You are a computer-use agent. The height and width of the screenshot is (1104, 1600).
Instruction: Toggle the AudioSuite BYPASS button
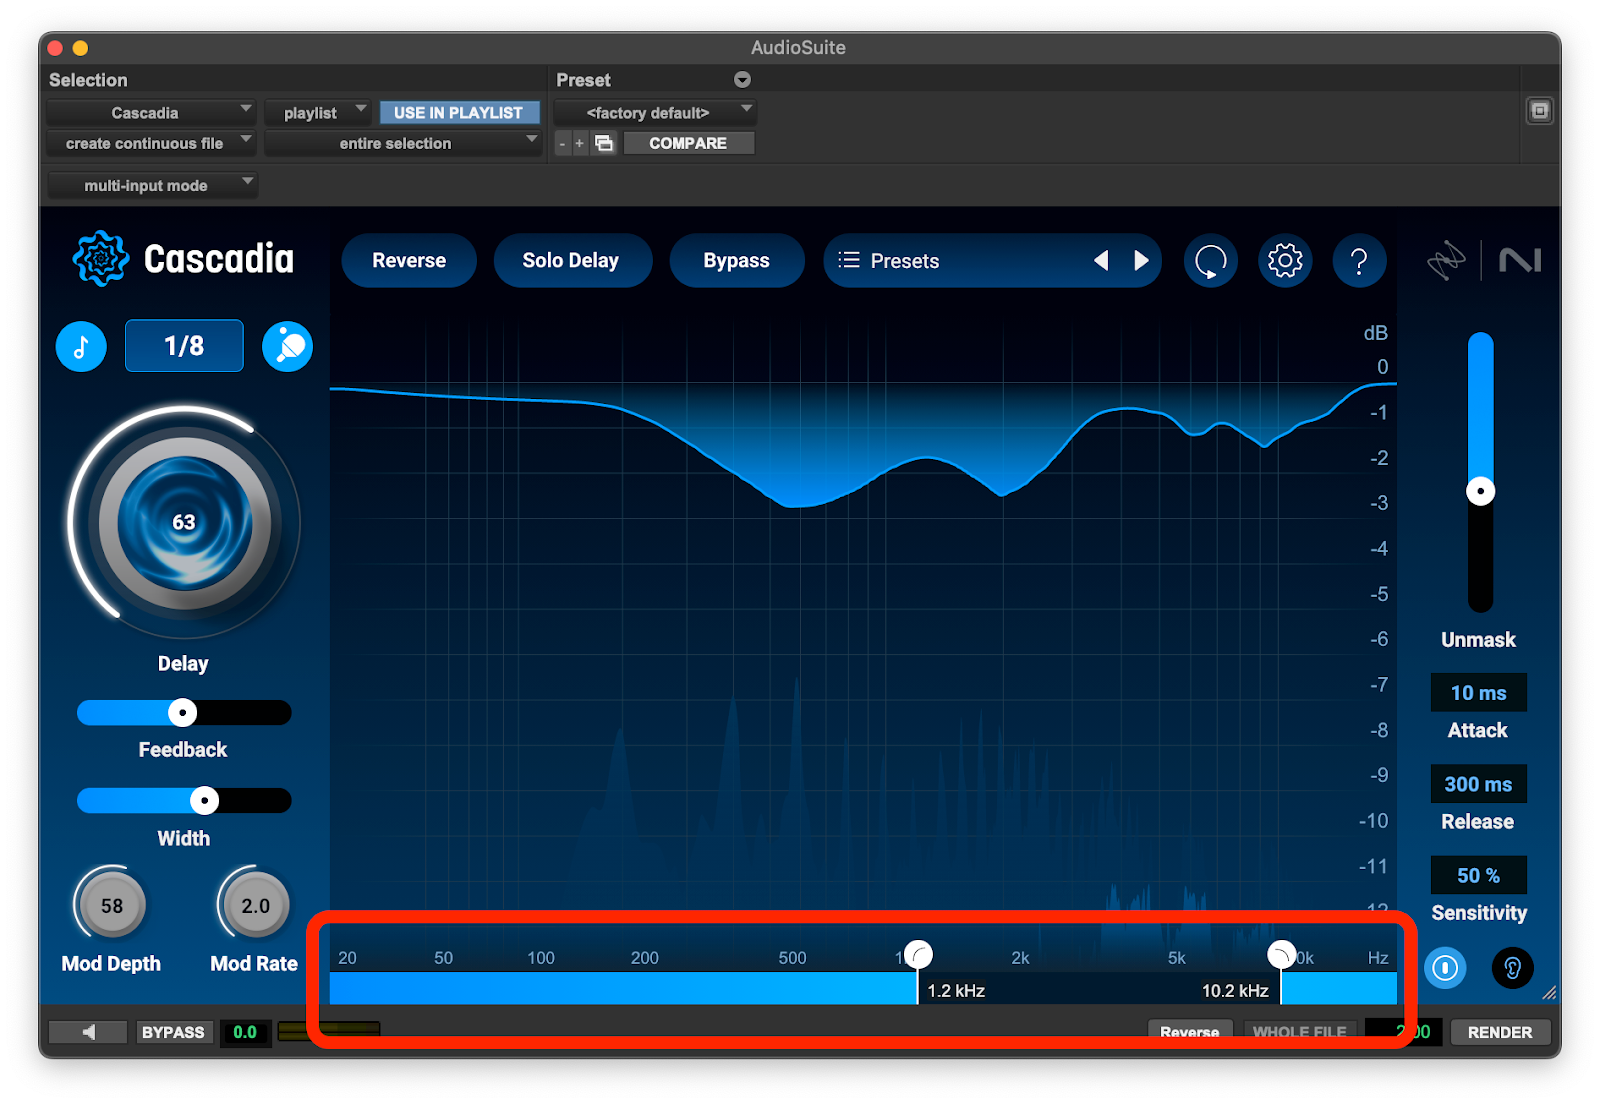[x=173, y=1032]
